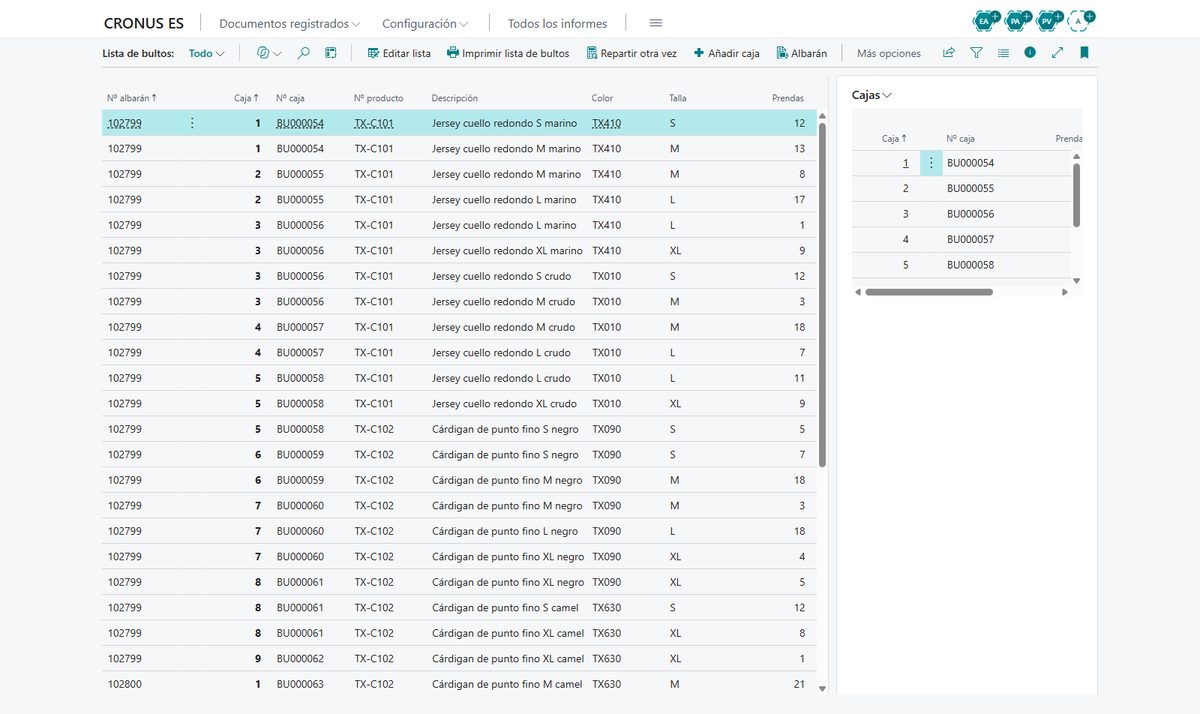The height and width of the screenshot is (714, 1200).
Task: Select the Jersey cuello redondo XL marino row
Action: coord(459,251)
